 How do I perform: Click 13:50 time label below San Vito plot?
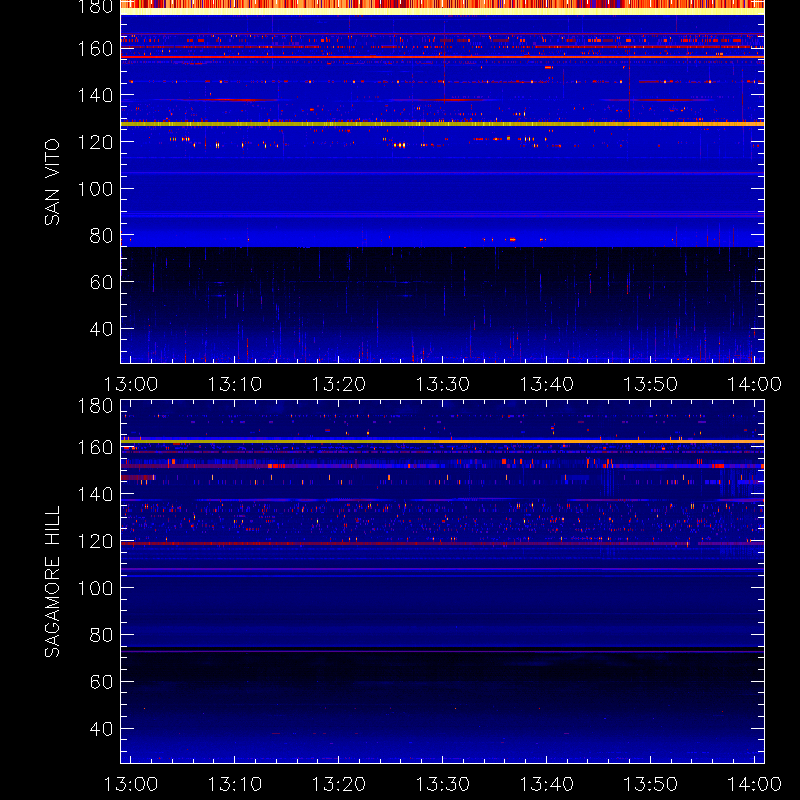pos(651,384)
